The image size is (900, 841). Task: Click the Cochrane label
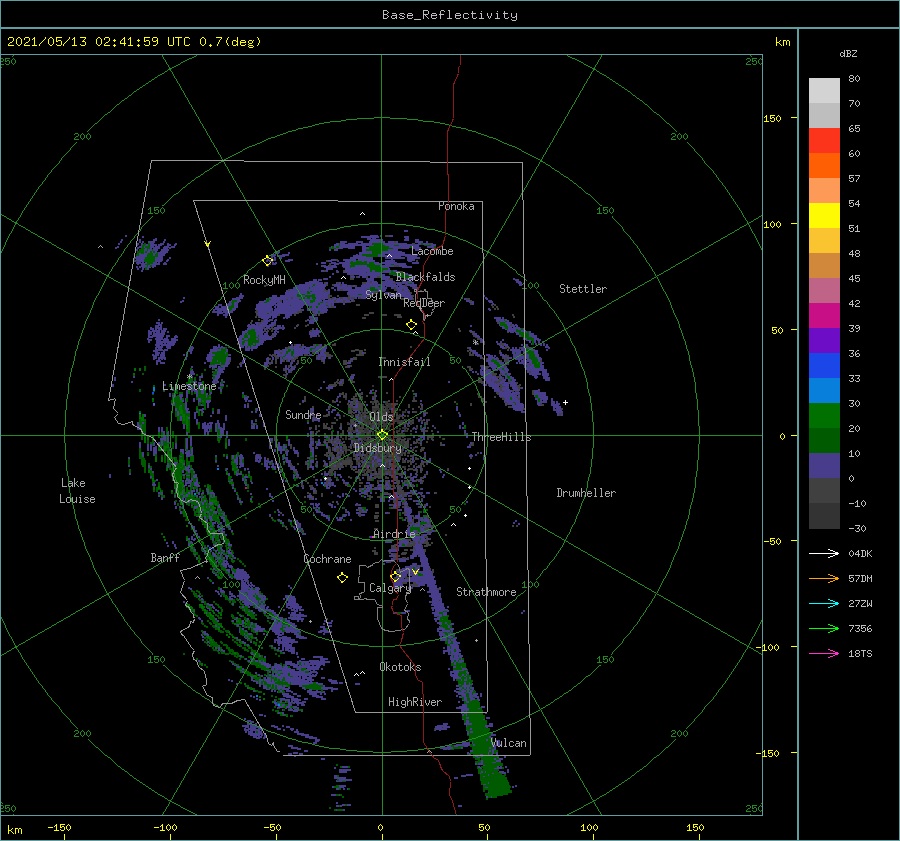(x=327, y=559)
